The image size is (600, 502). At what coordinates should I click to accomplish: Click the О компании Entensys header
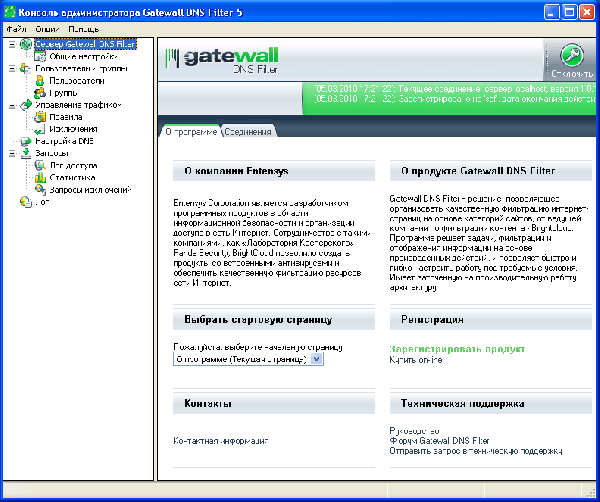tap(274, 171)
